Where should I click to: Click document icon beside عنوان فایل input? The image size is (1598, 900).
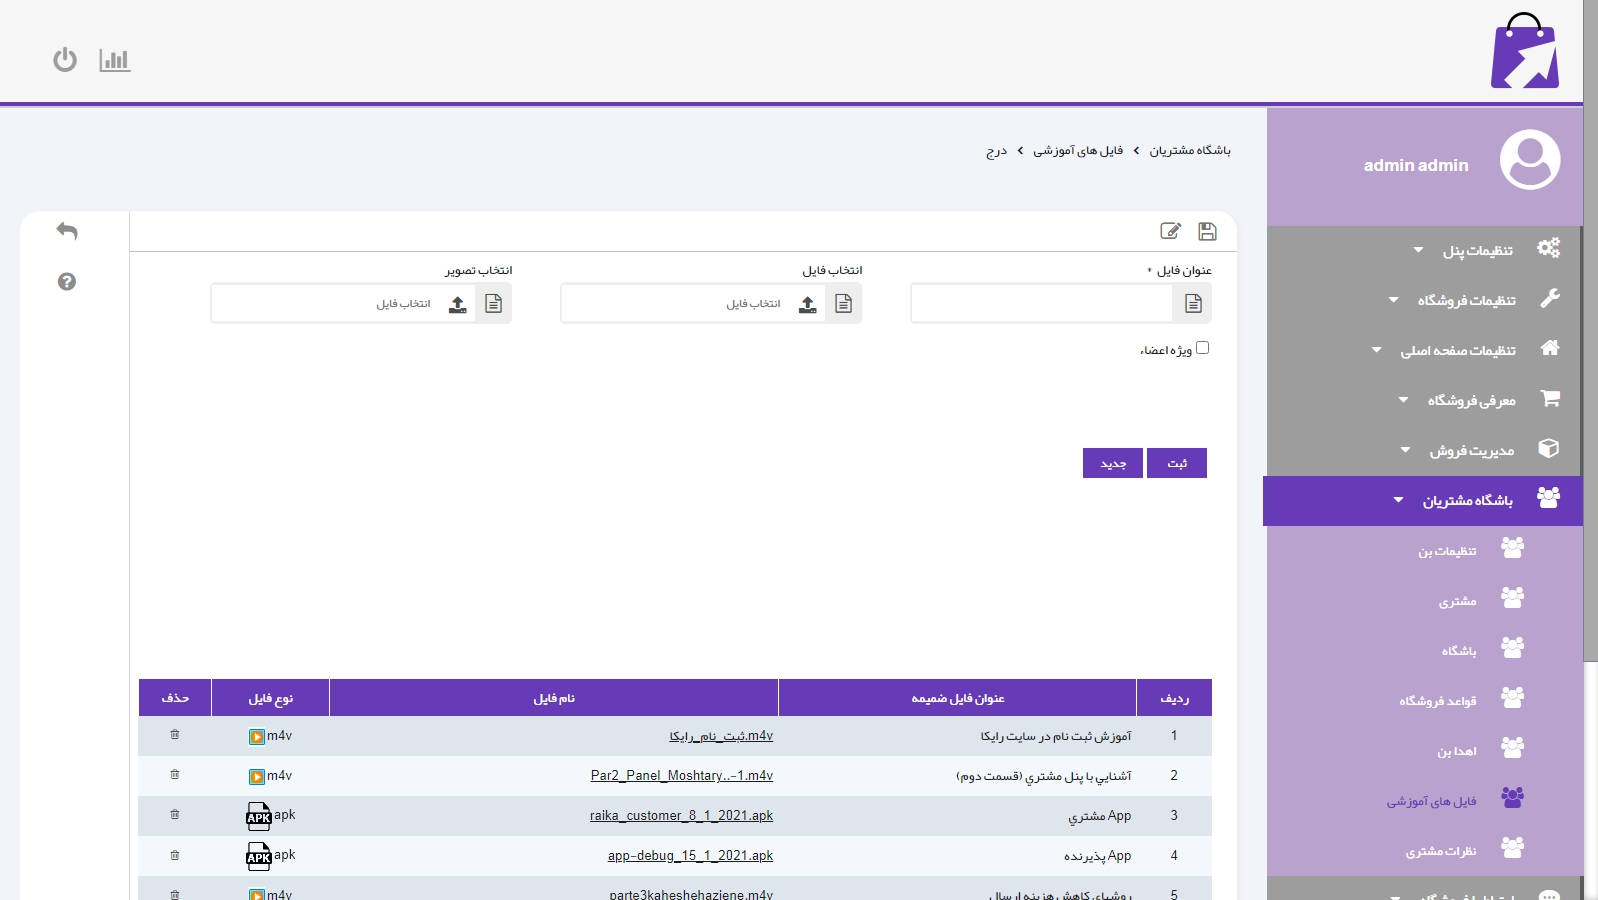[x=1193, y=304]
